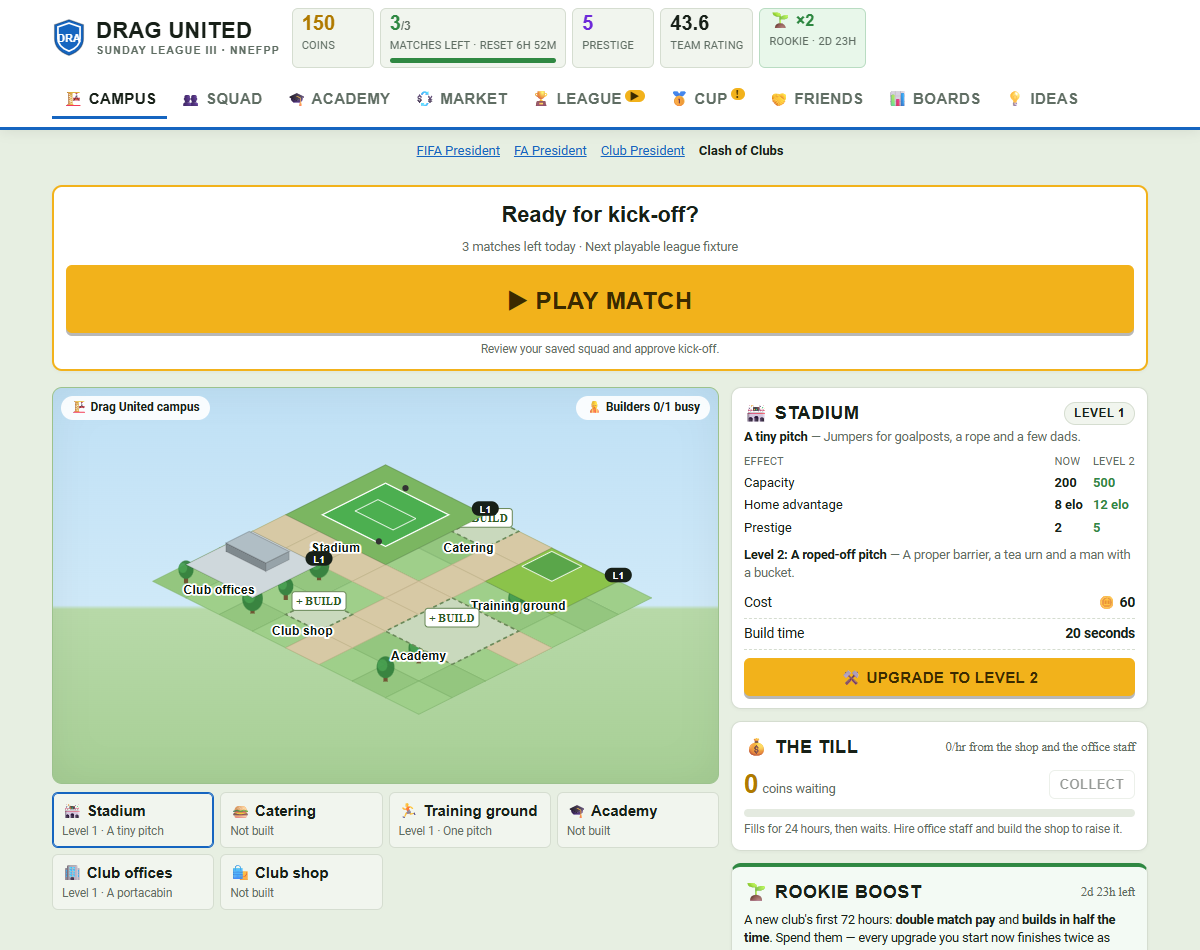The height and width of the screenshot is (950, 1200).
Task: Click the Friends tab's handshake icon
Action: [x=779, y=99]
